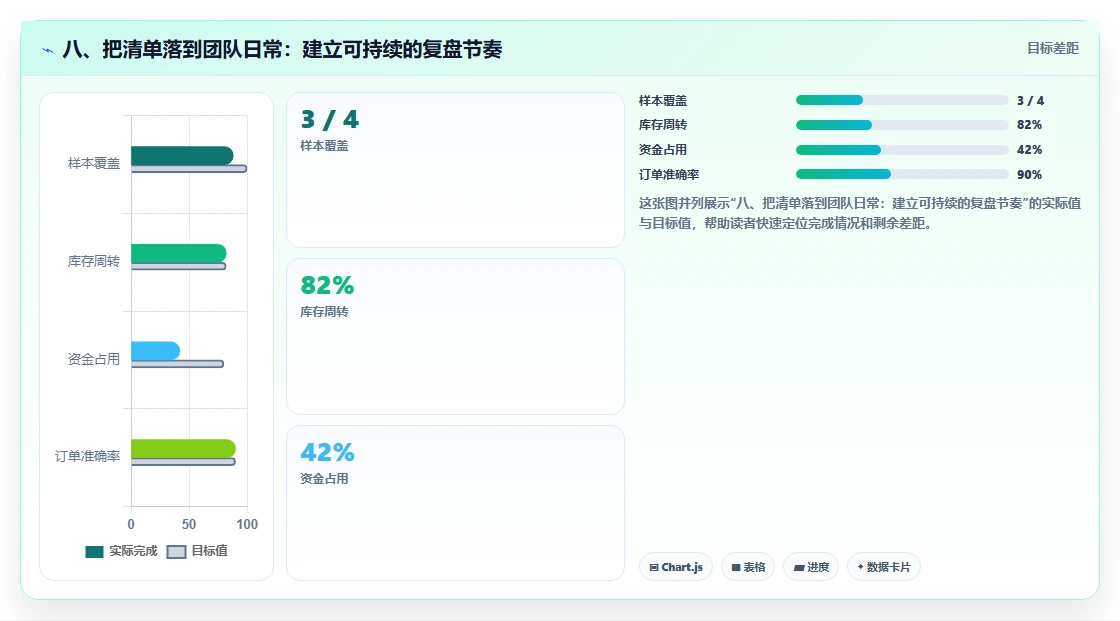Screen dimensions: 1120x621
Task: Click the 82% value in progress list
Action: pyautogui.click(x=1029, y=125)
